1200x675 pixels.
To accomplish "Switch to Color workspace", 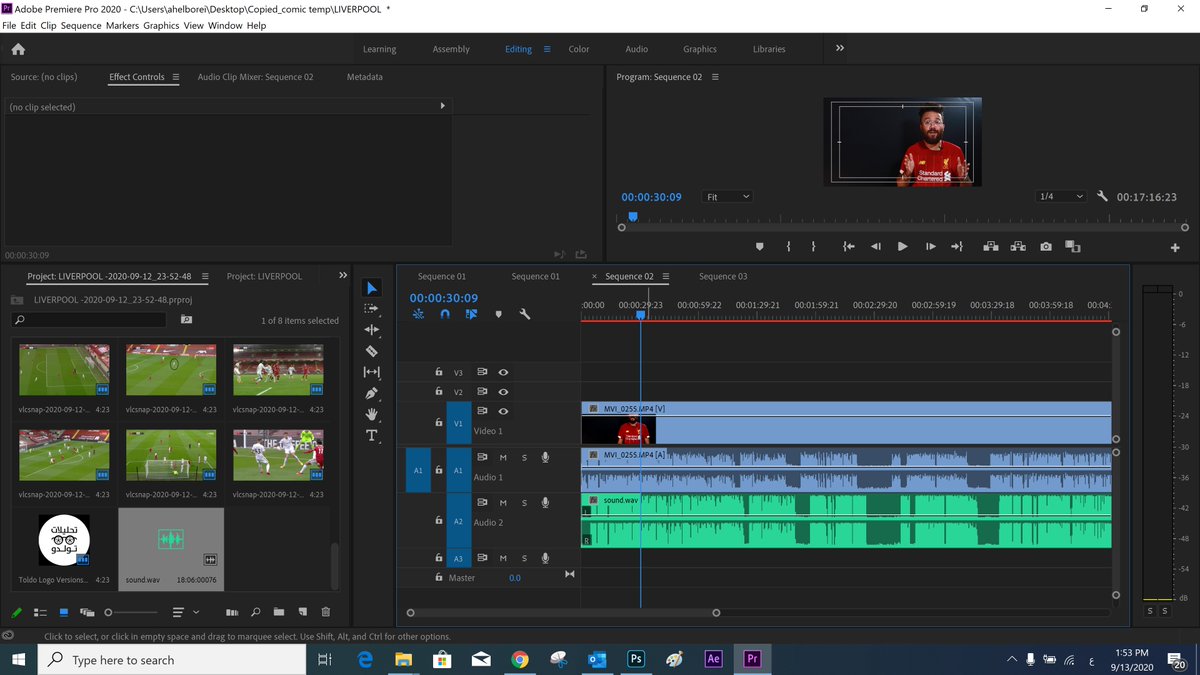I will coord(579,49).
